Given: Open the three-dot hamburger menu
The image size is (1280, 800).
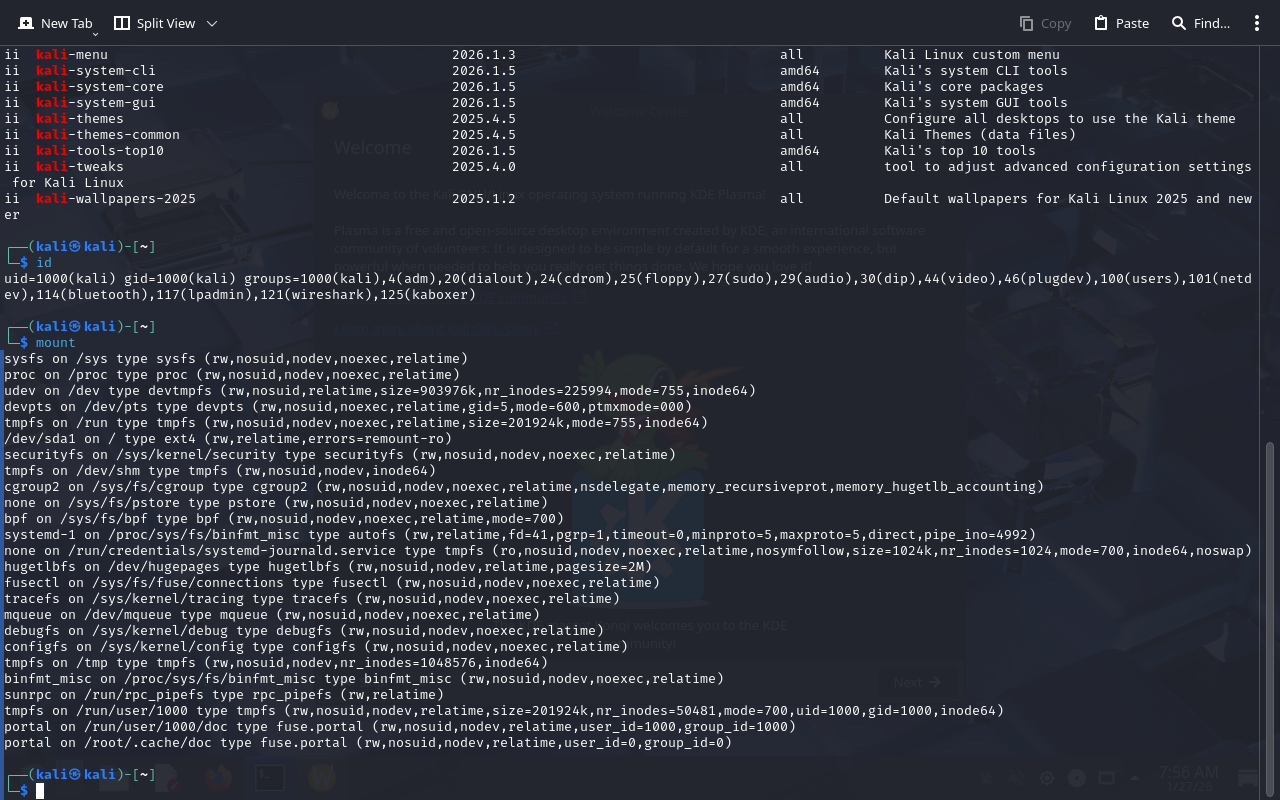Looking at the screenshot, I should 1257,23.
